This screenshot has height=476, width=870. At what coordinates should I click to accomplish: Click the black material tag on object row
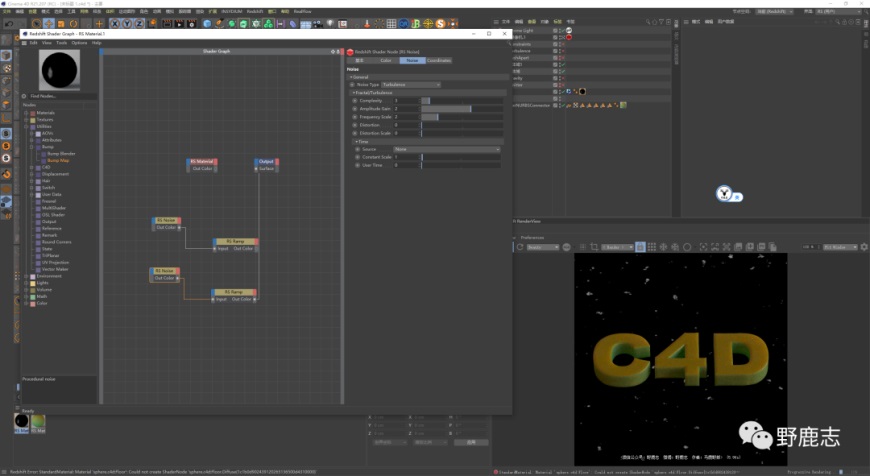coord(582,92)
